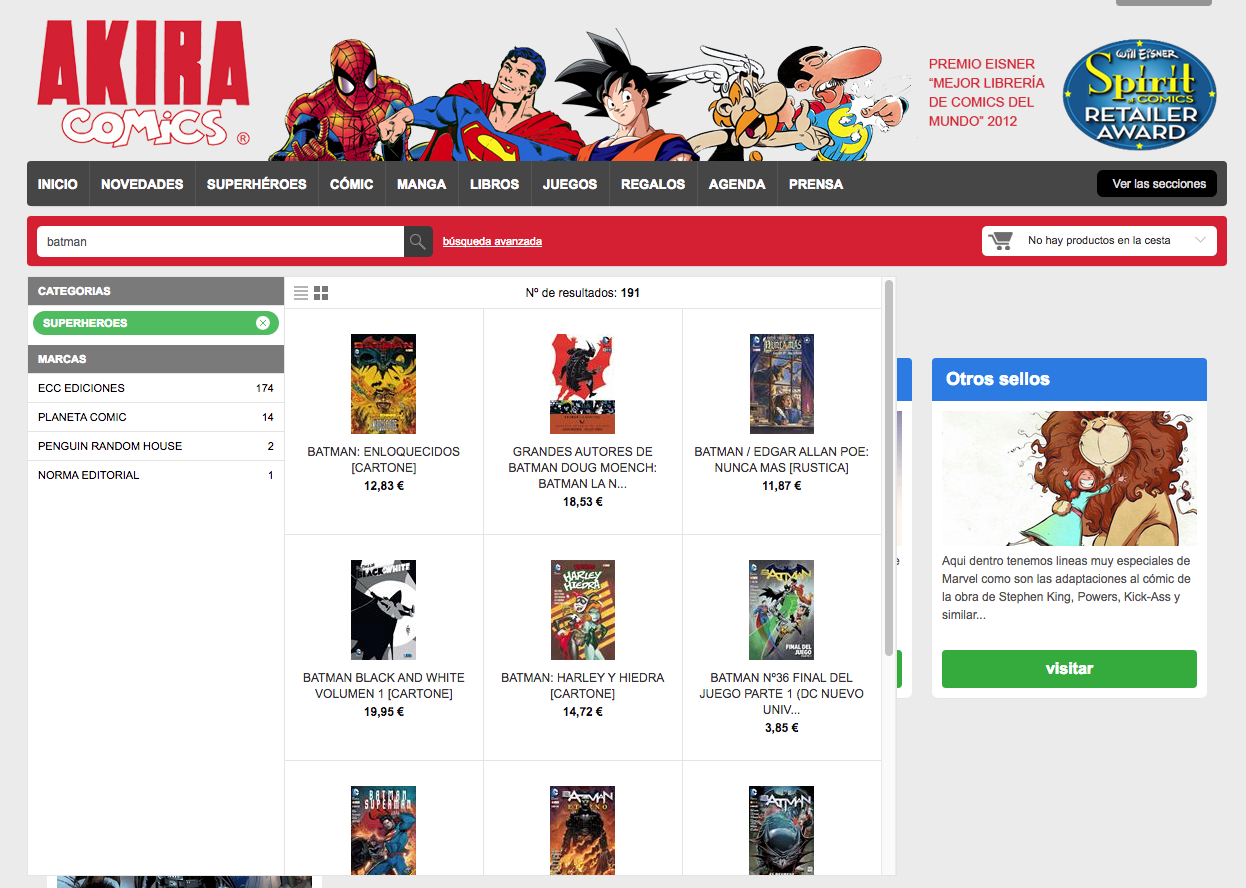Open the Ver las secciones menu
Image resolution: width=1246 pixels, height=888 pixels.
pyautogui.click(x=1158, y=184)
